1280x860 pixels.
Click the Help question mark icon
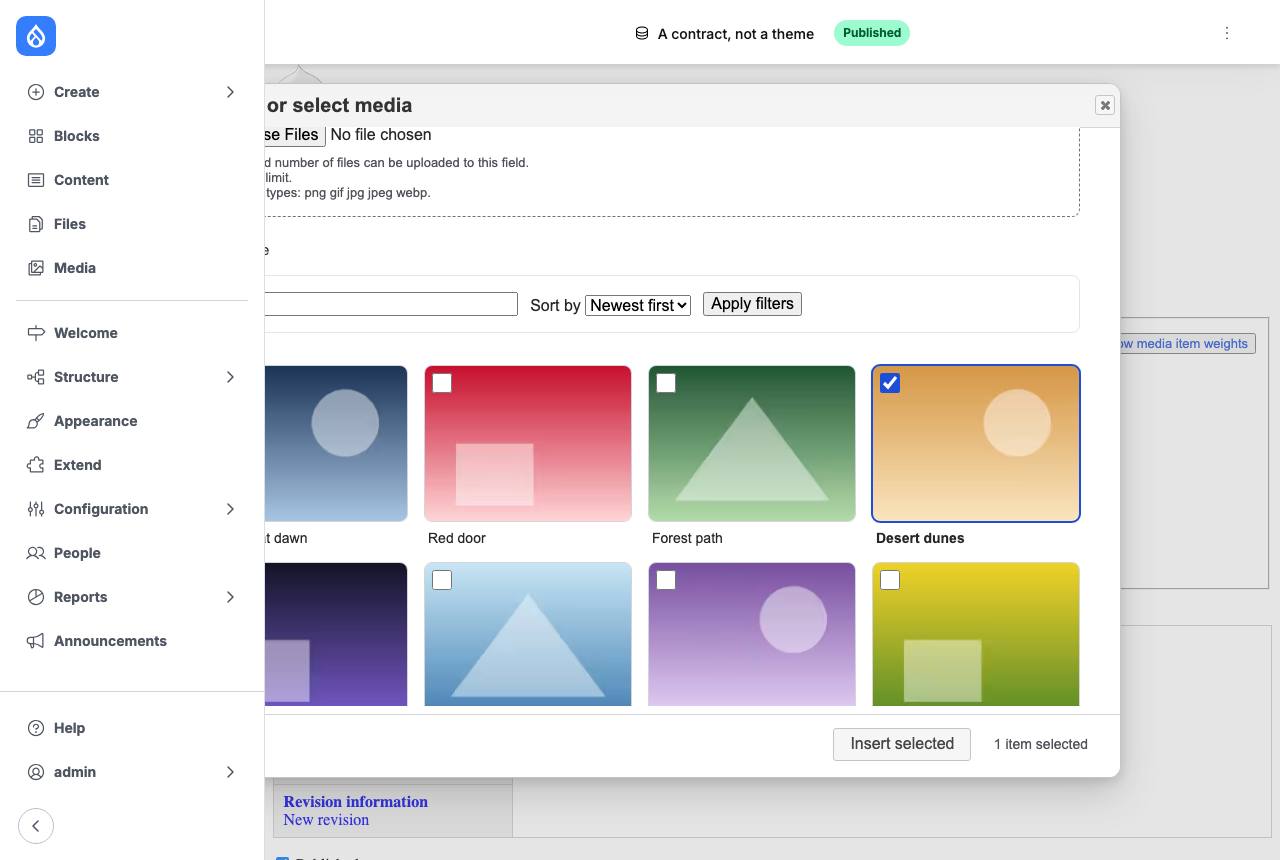(x=36, y=728)
